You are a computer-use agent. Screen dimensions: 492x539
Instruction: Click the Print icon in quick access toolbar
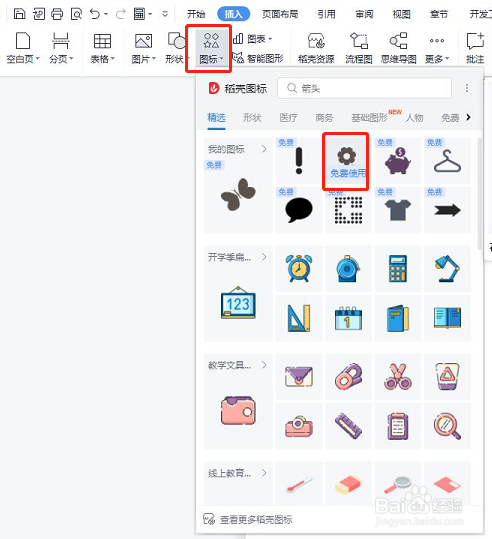(x=57, y=14)
